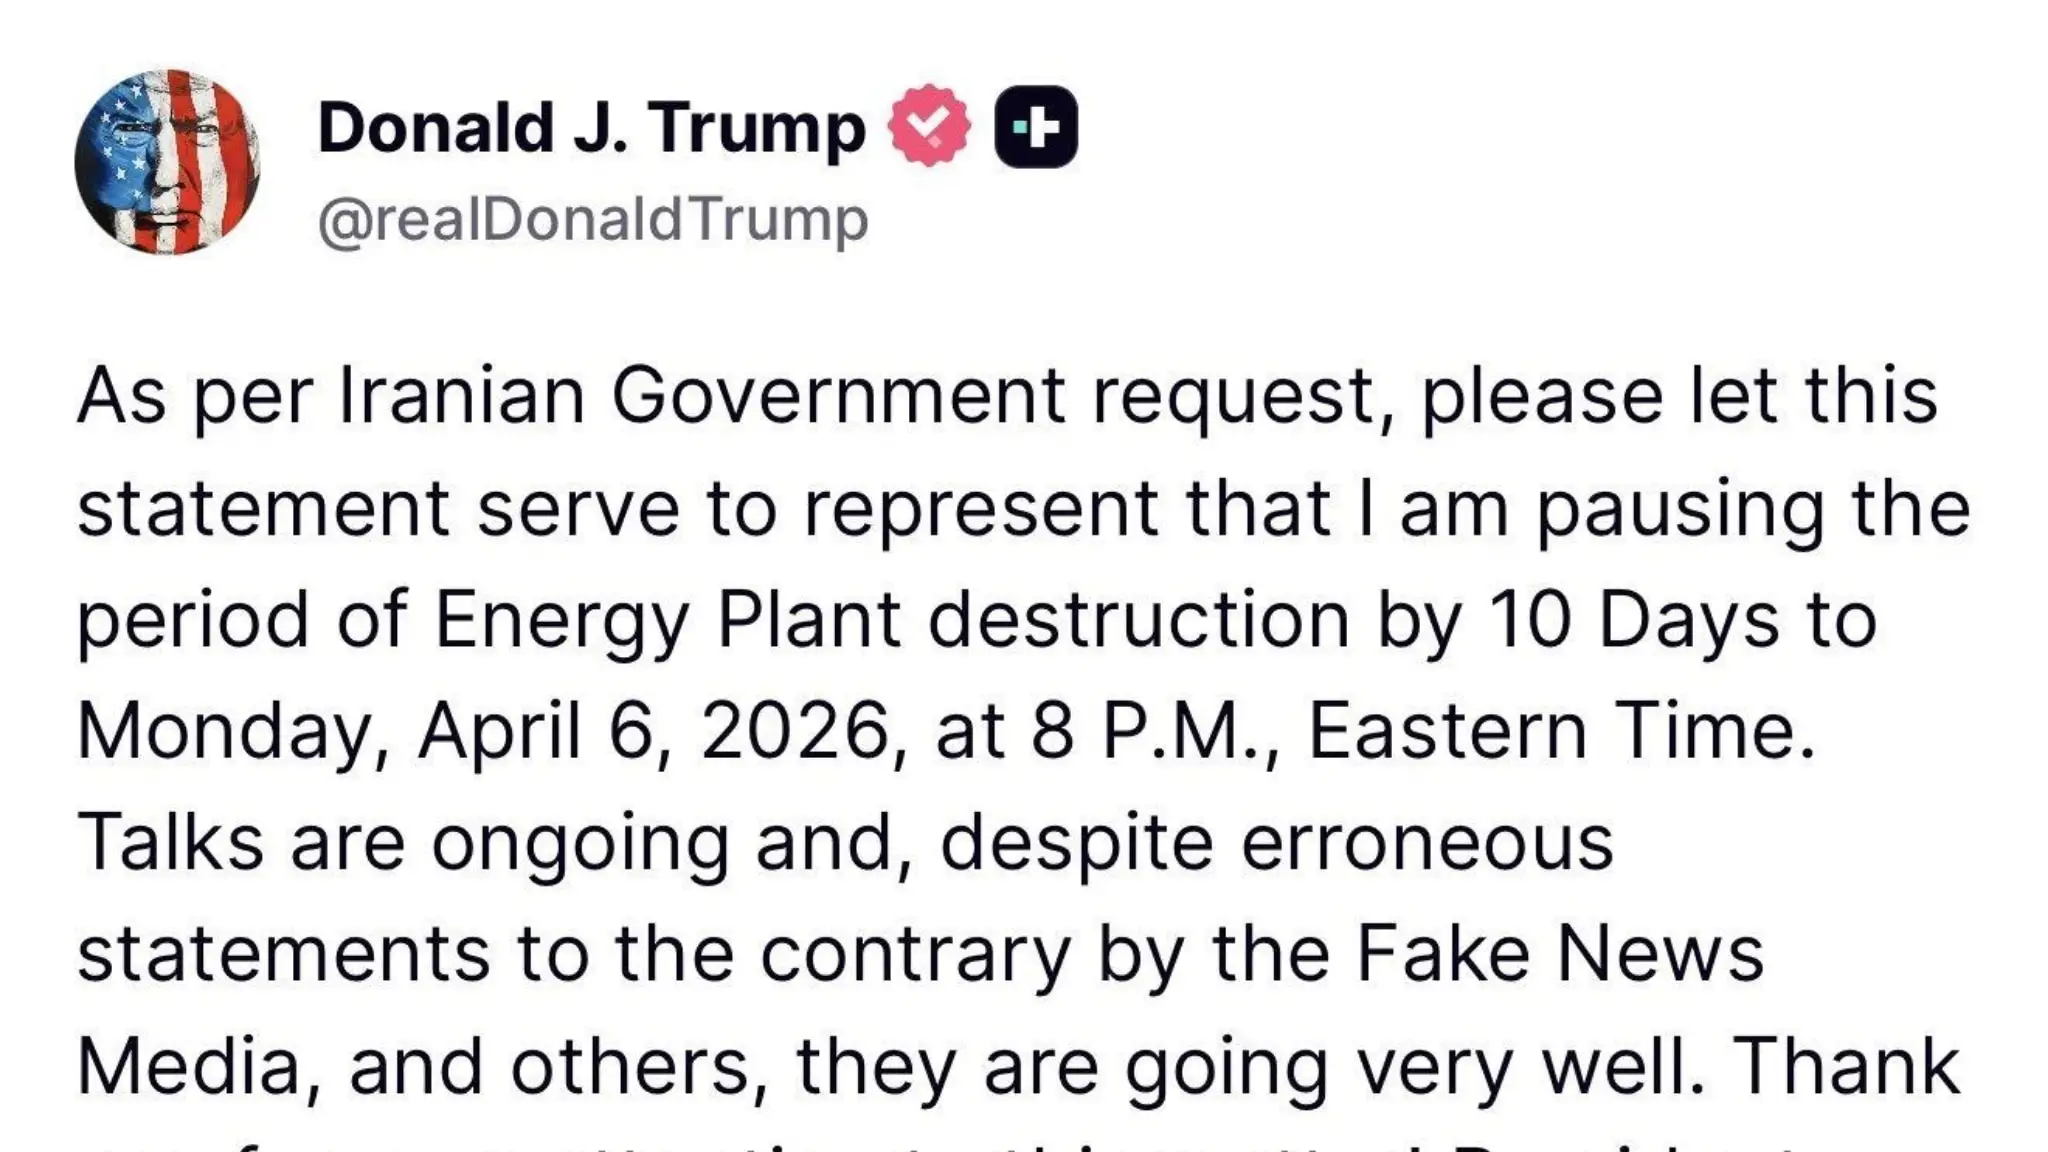This screenshot has width=2048, height=1152.
Task: Click the black plus badge icon
Action: click(x=1036, y=127)
